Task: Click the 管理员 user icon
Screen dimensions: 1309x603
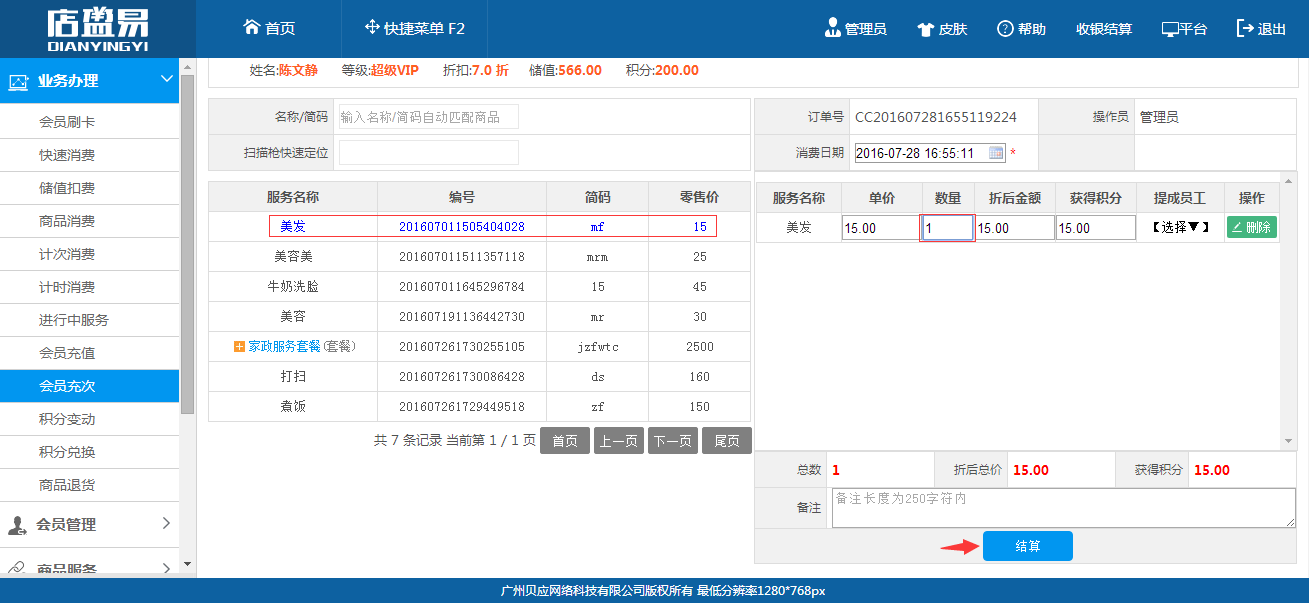Action: point(832,28)
